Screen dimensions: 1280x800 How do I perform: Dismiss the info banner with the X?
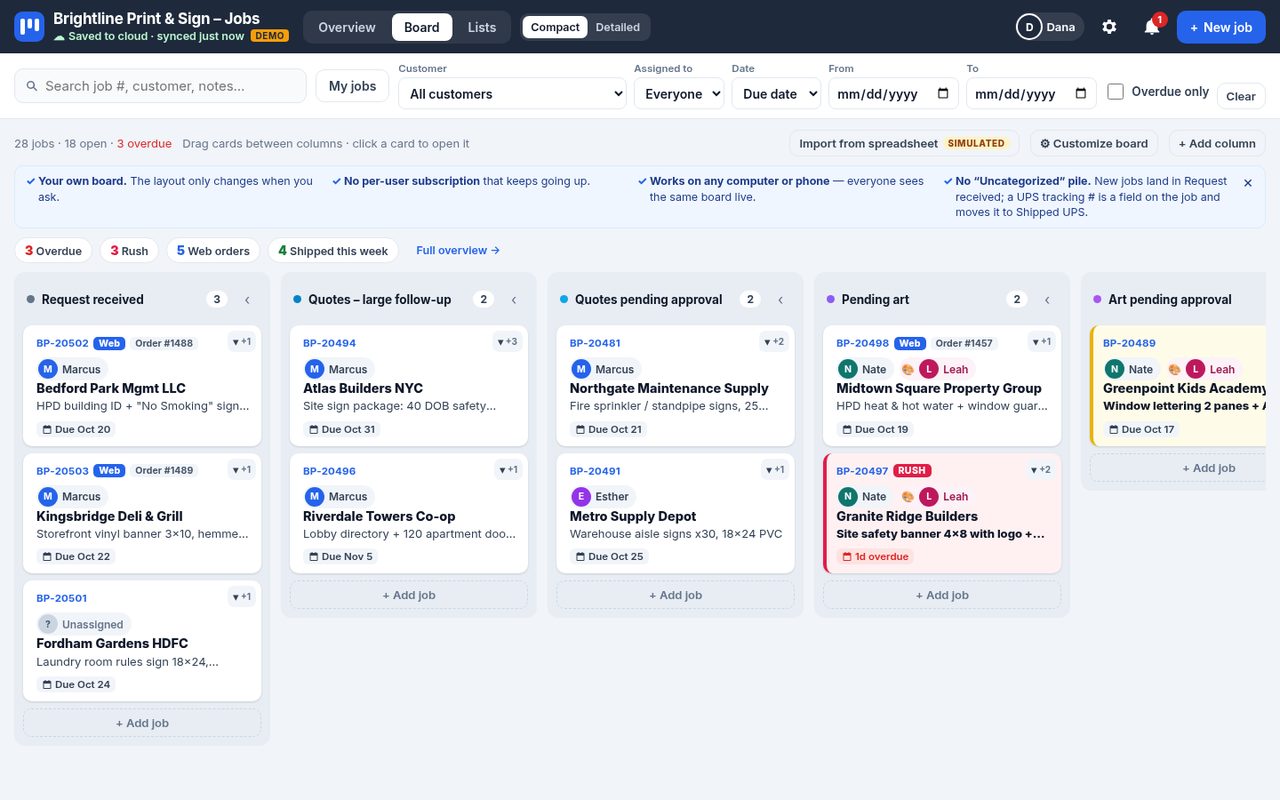pos(1247,183)
